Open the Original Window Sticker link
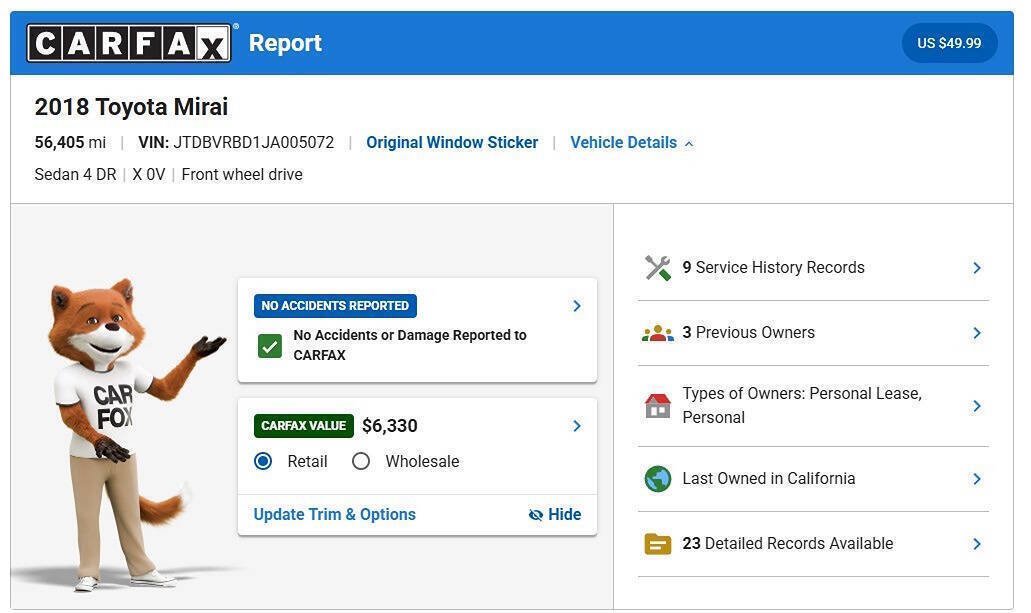 tap(452, 143)
